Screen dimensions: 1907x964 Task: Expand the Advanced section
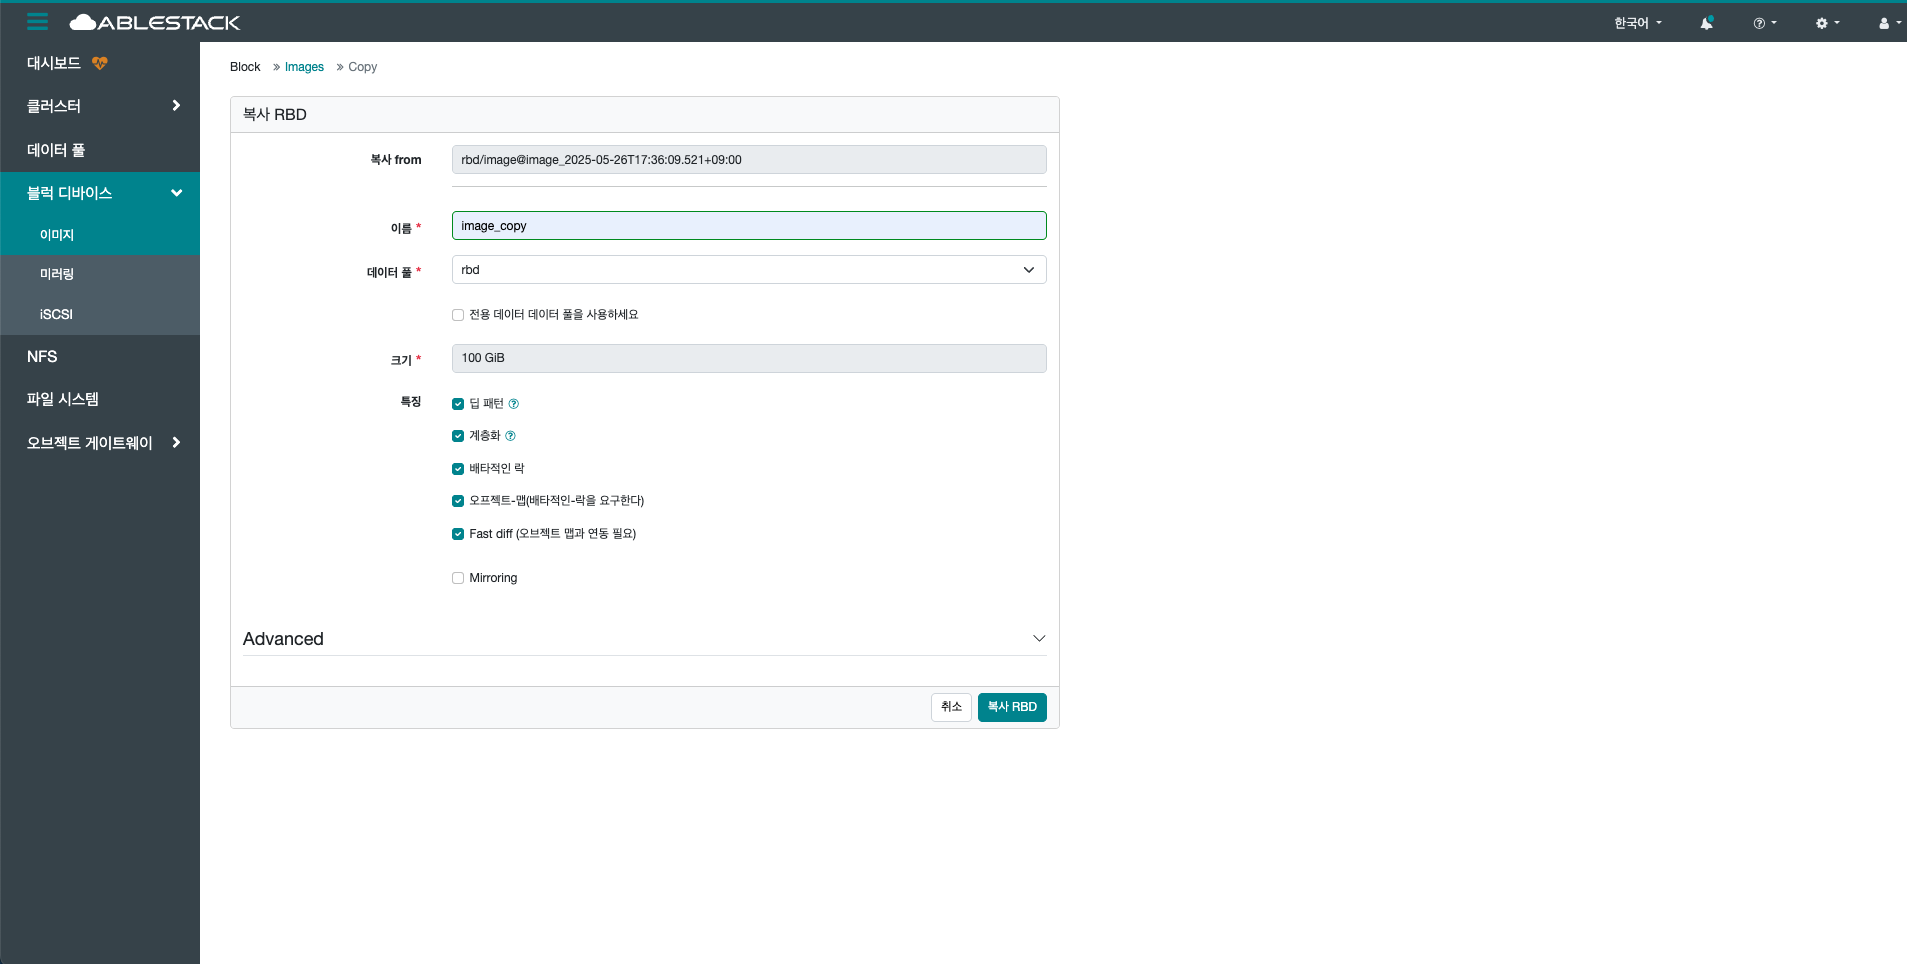(x=644, y=639)
